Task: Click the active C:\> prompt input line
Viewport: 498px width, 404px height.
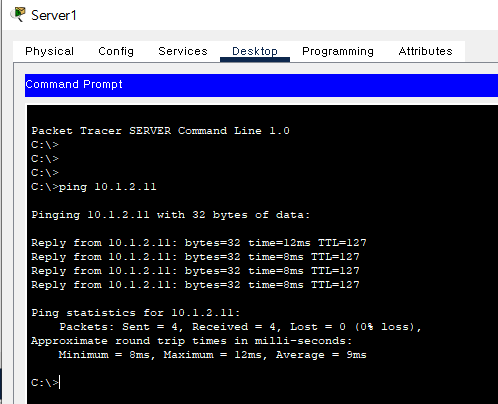Action: (46, 382)
